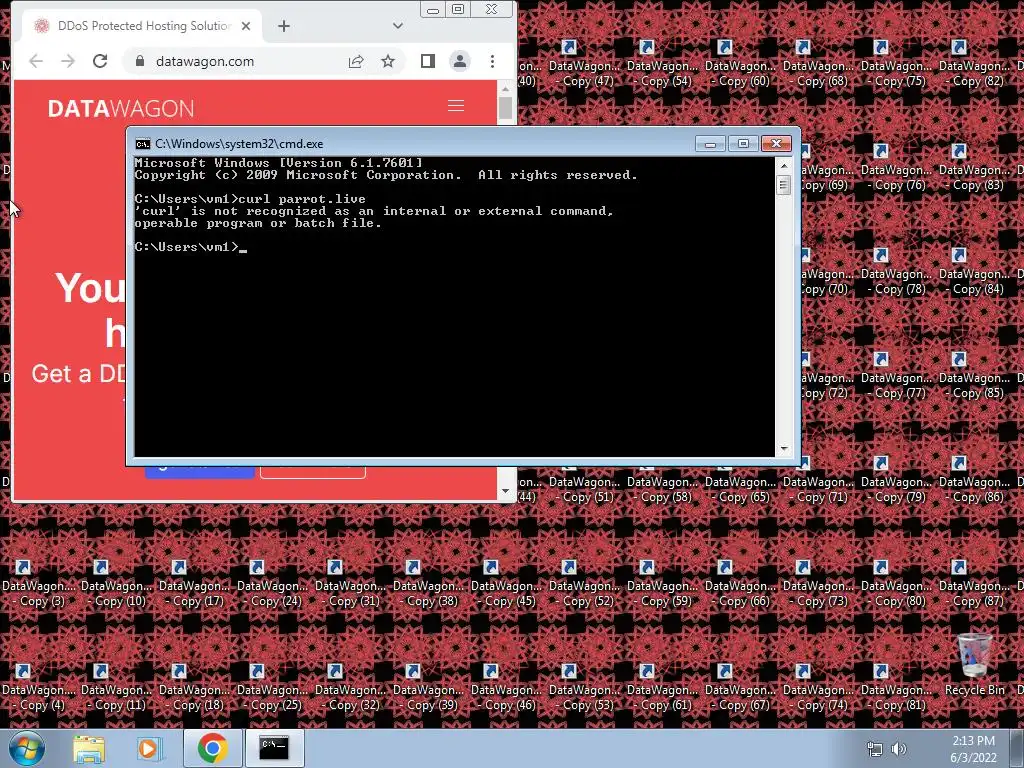This screenshot has height=768, width=1024.
Task: Click Chrome back navigation arrow
Action: point(36,61)
